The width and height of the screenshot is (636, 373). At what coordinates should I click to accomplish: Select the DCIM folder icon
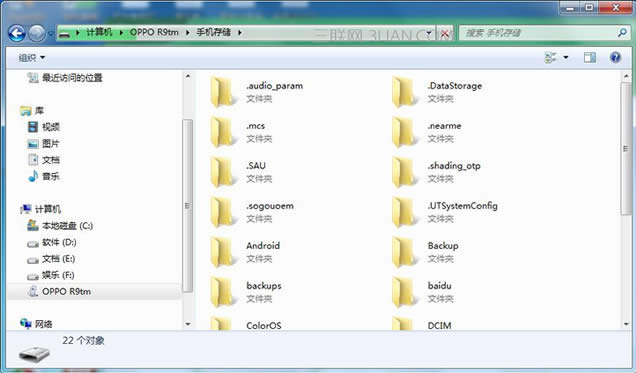[x=403, y=324]
